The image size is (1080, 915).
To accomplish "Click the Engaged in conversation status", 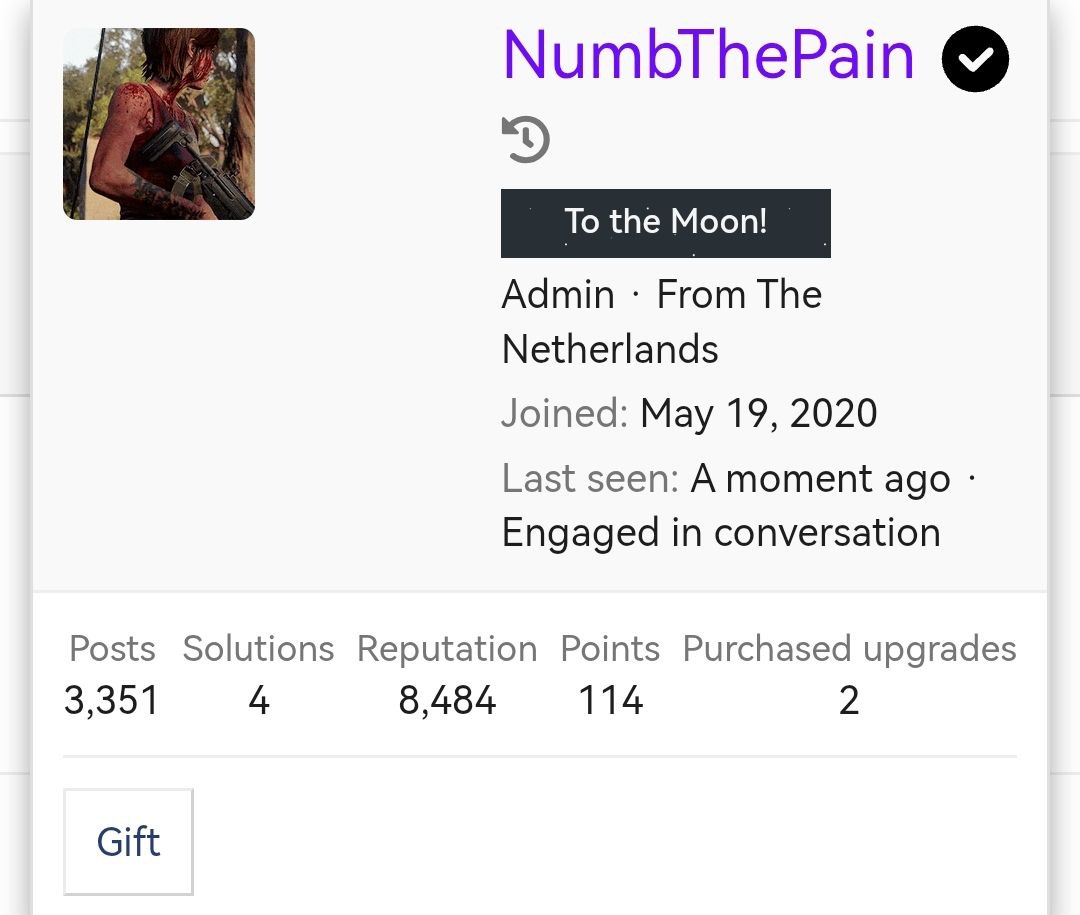I will point(721,533).
